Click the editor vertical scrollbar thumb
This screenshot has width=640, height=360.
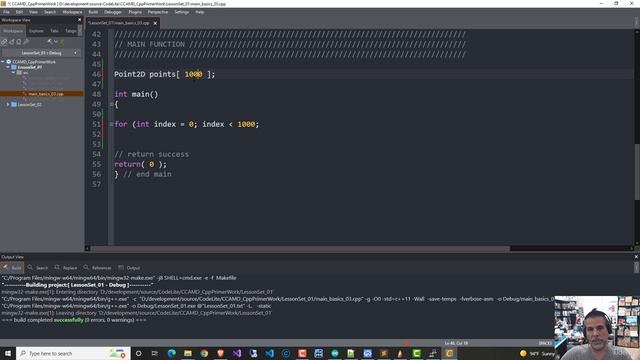637,171
